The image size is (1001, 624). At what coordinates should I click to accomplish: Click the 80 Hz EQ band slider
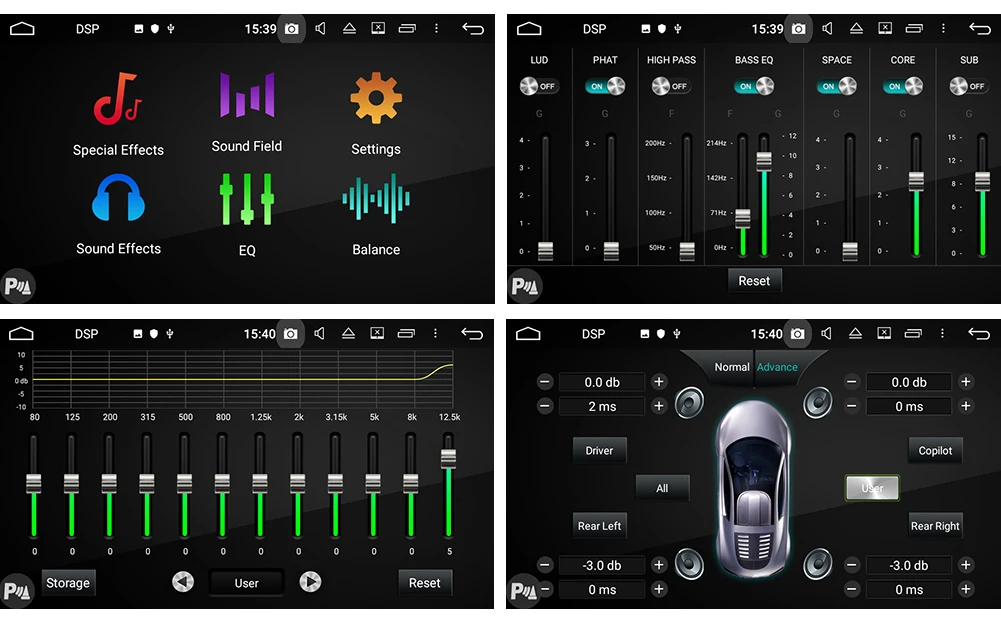(x=34, y=485)
